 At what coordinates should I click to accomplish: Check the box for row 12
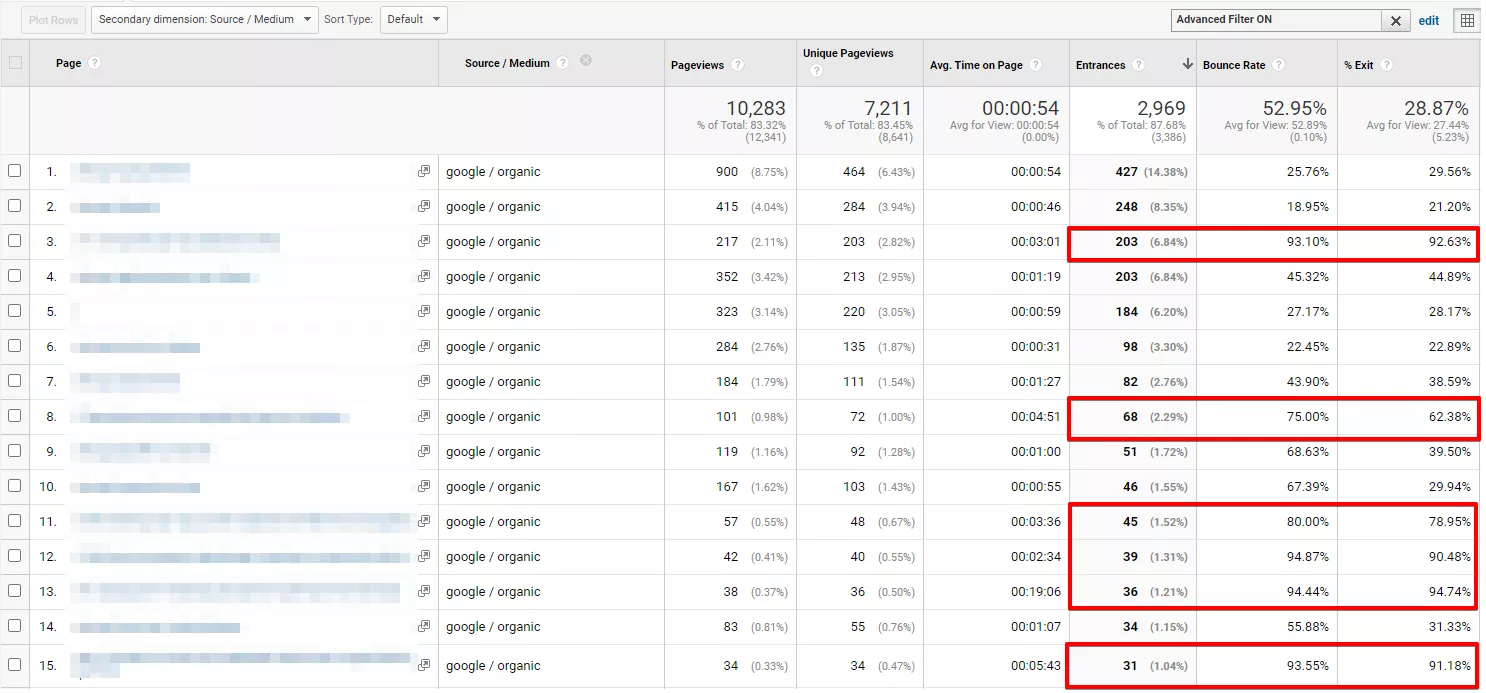[15, 556]
